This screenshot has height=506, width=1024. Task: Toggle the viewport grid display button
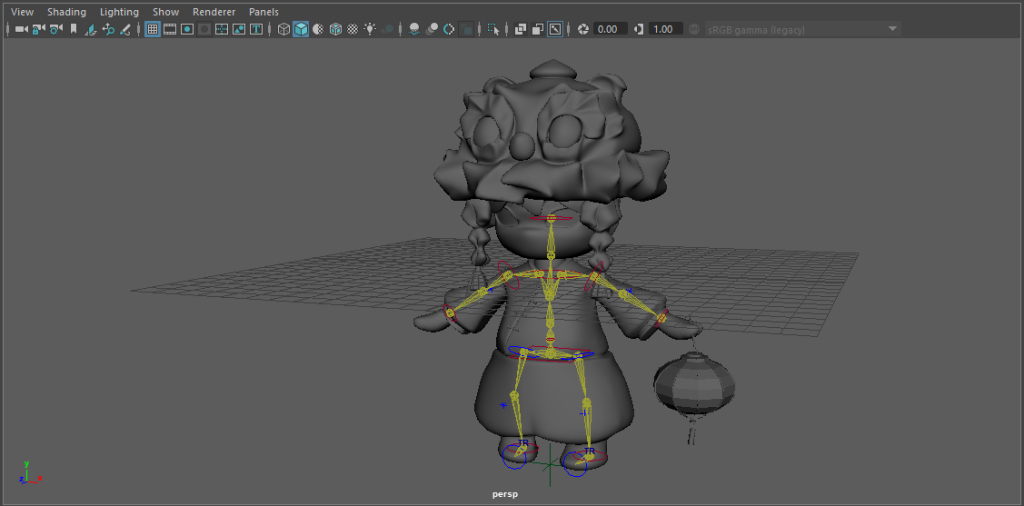152,29
